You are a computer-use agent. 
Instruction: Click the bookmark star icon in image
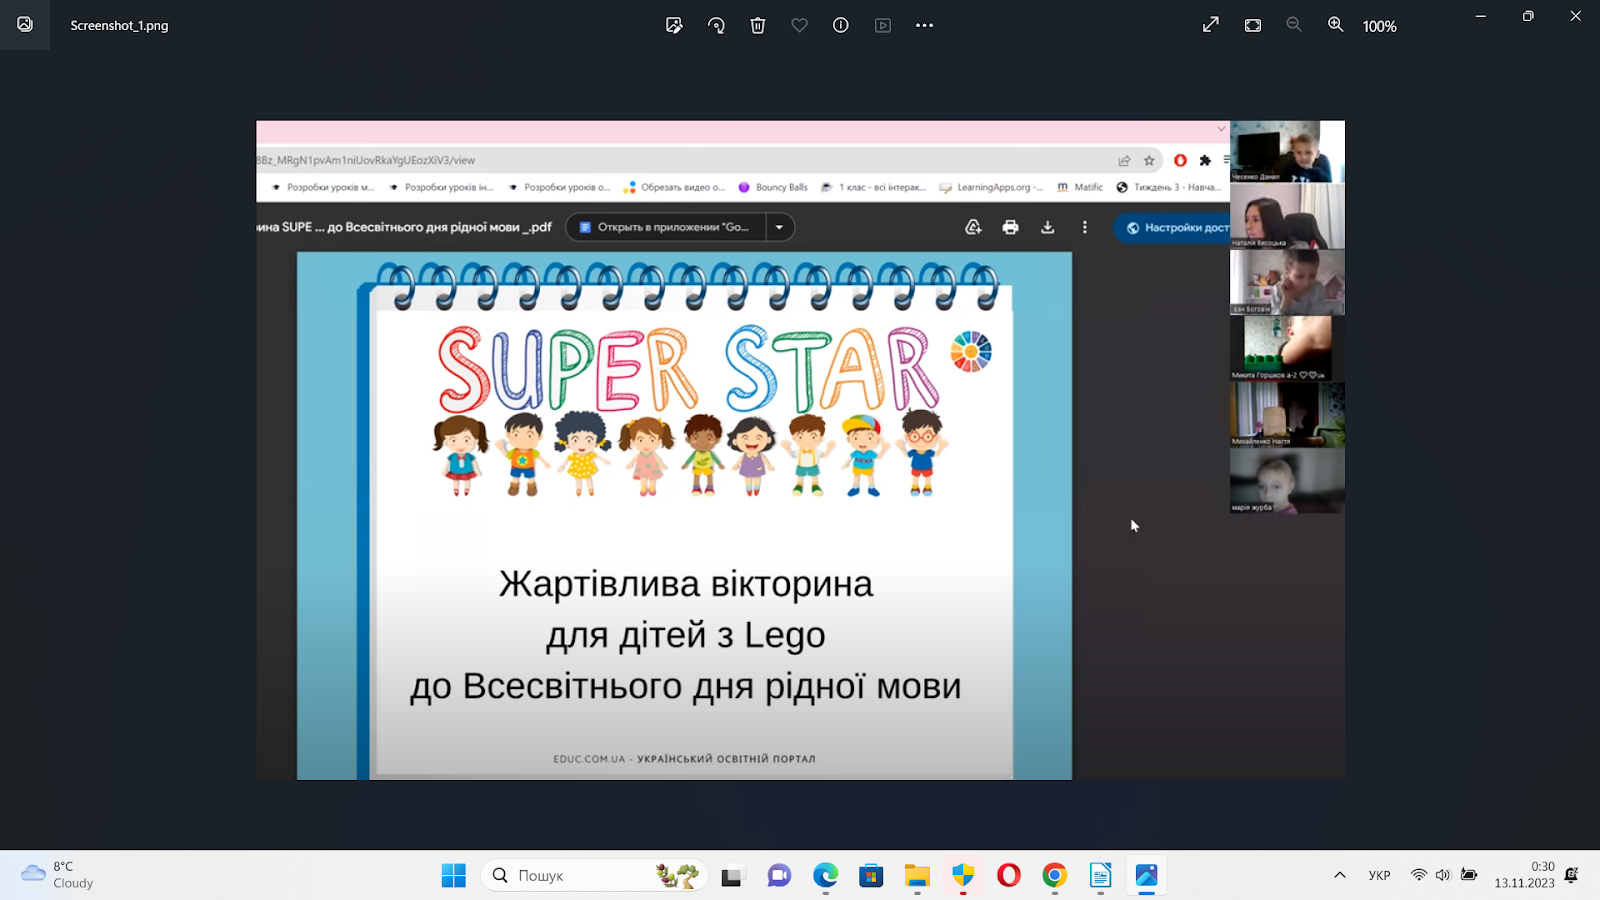point(1149,160)
